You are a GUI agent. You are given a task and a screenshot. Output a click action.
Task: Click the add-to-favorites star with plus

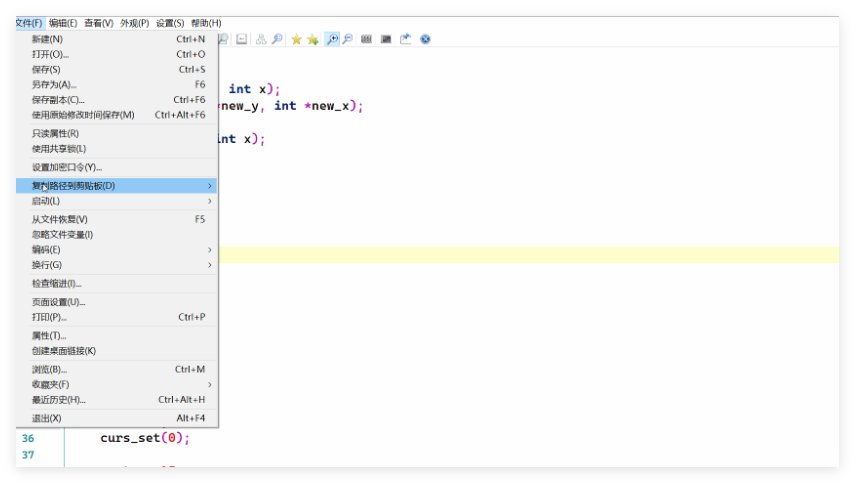pyautogui.click(x=312, y=39)
